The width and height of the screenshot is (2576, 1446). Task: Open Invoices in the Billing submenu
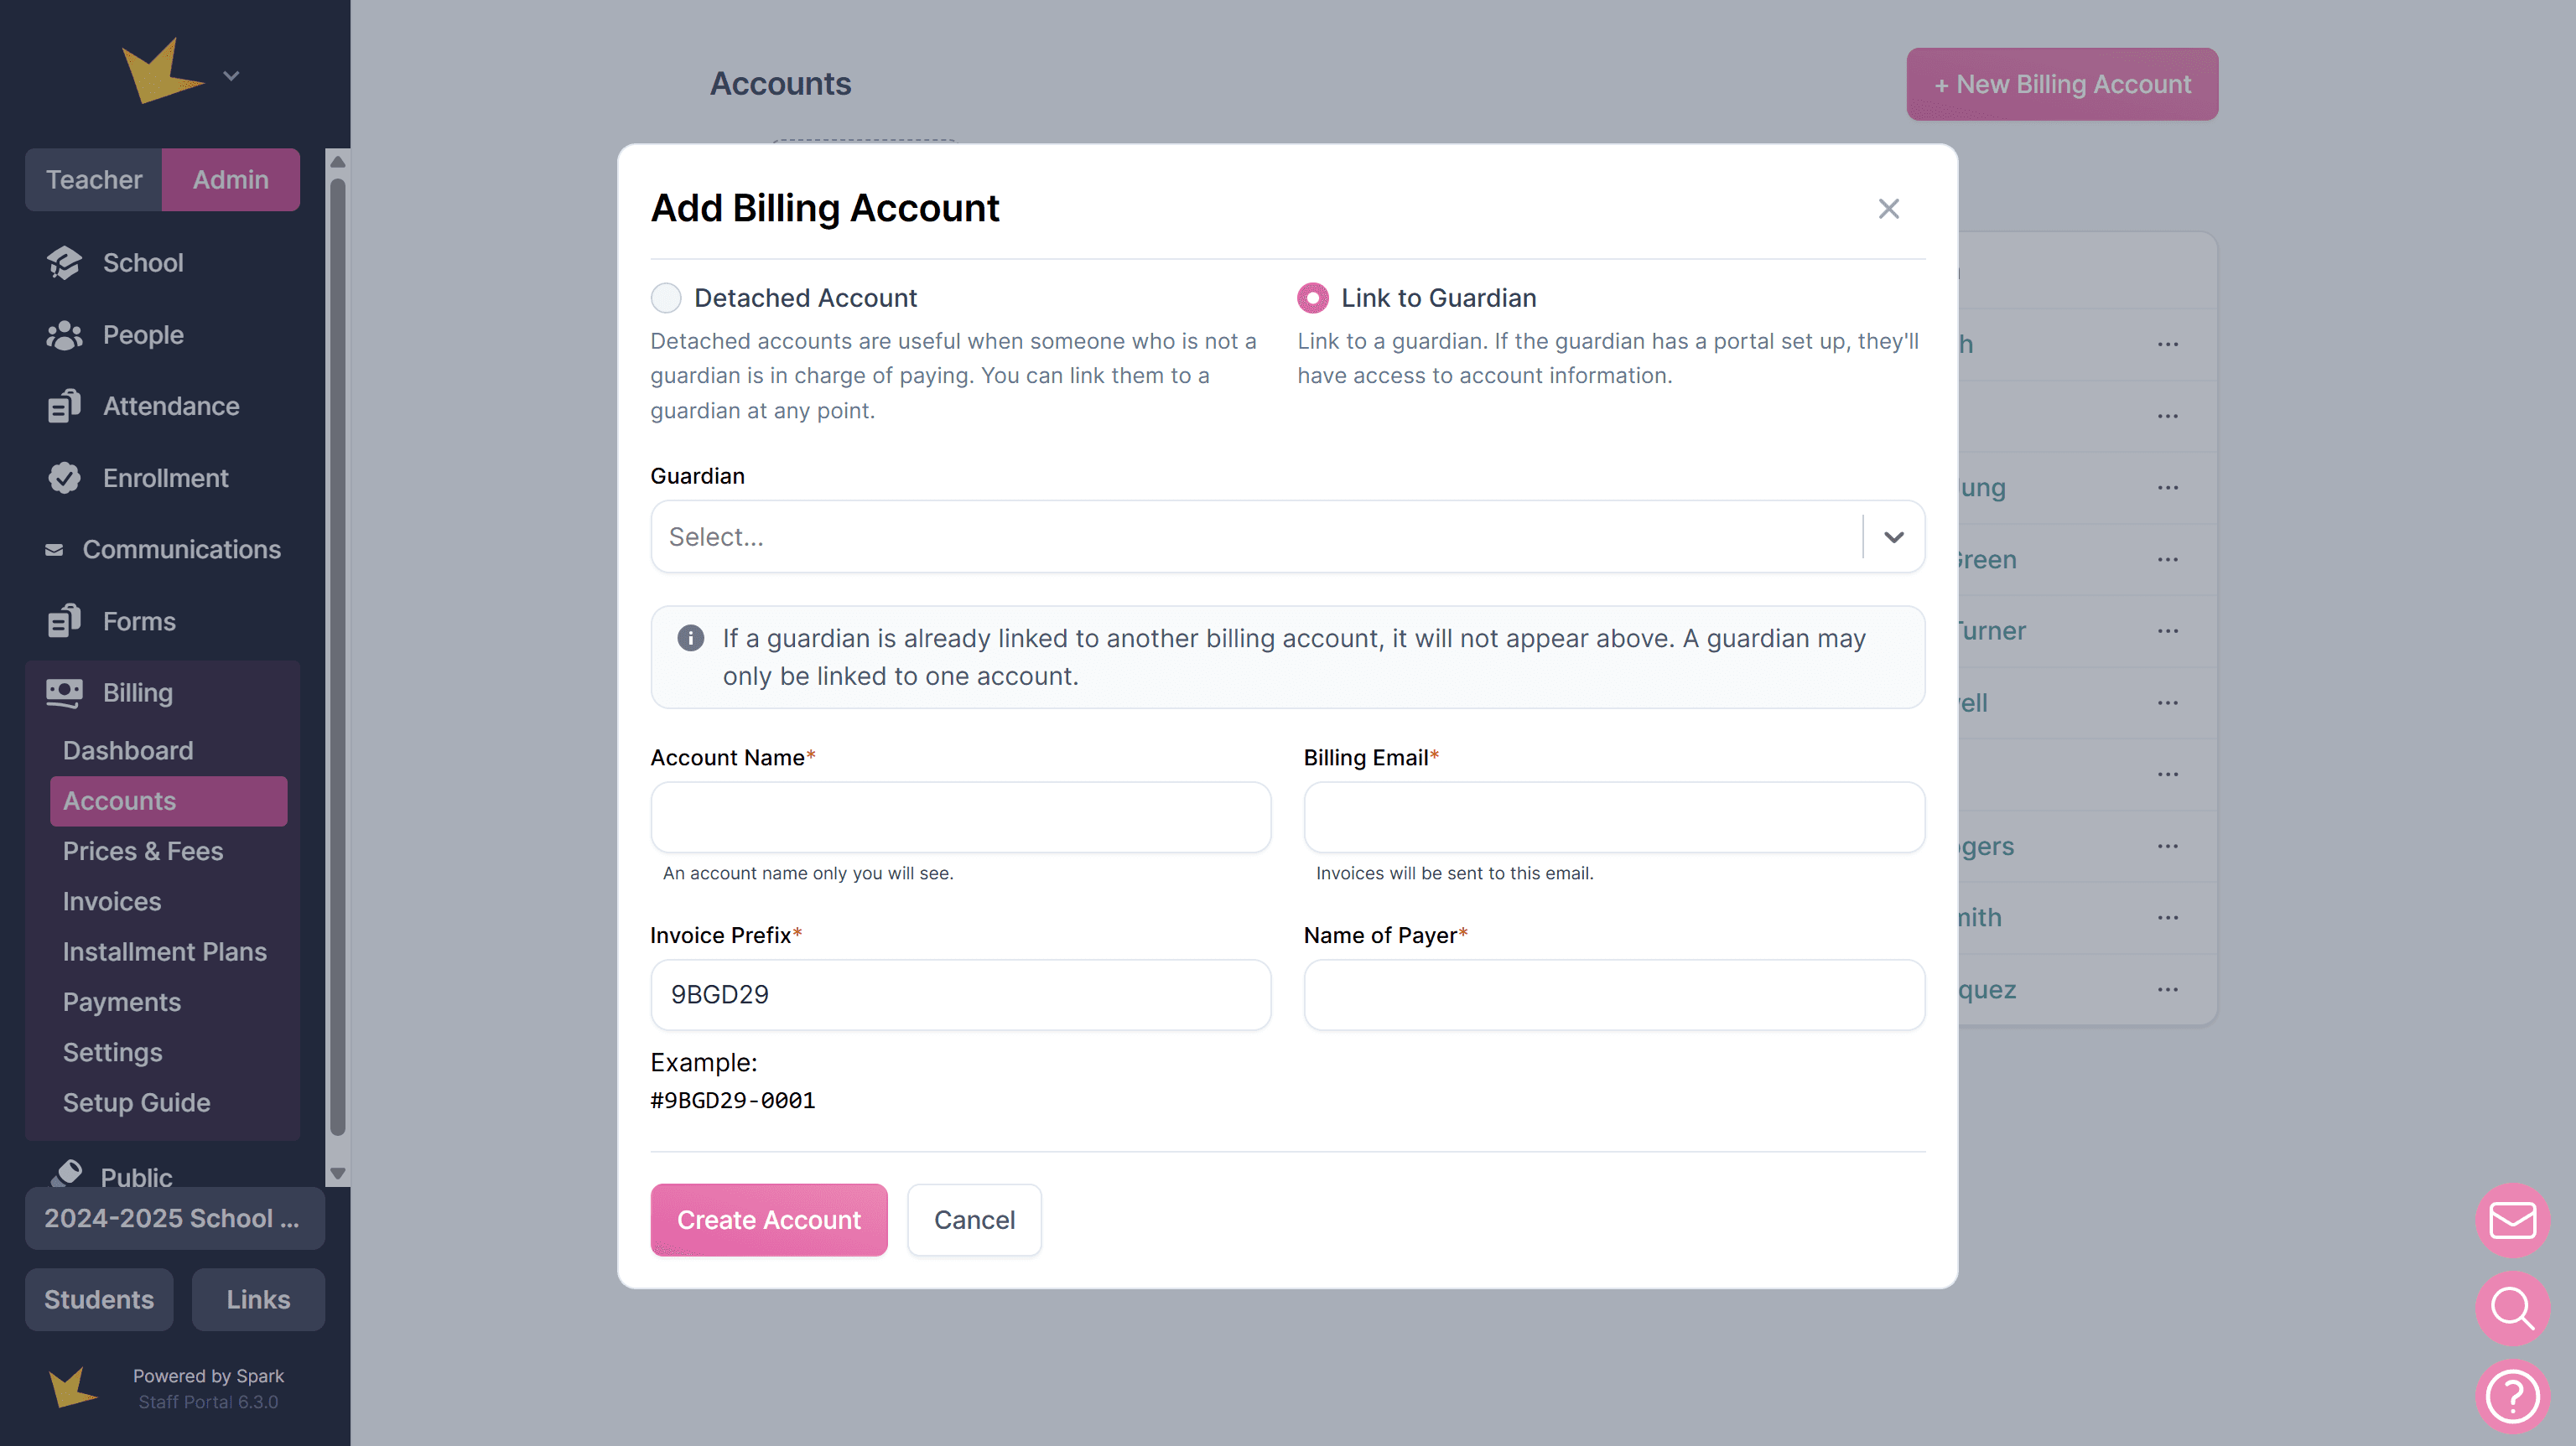(111, 901)
